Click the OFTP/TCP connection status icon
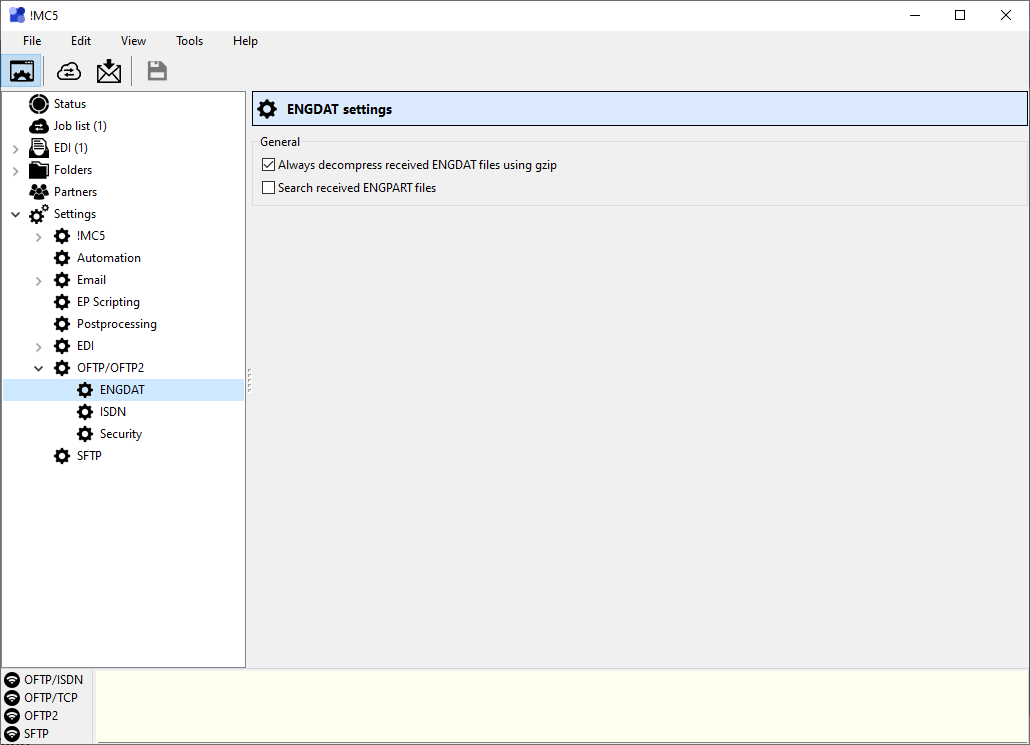Screen dimensions: 1030x745 (x=12, y=698)
